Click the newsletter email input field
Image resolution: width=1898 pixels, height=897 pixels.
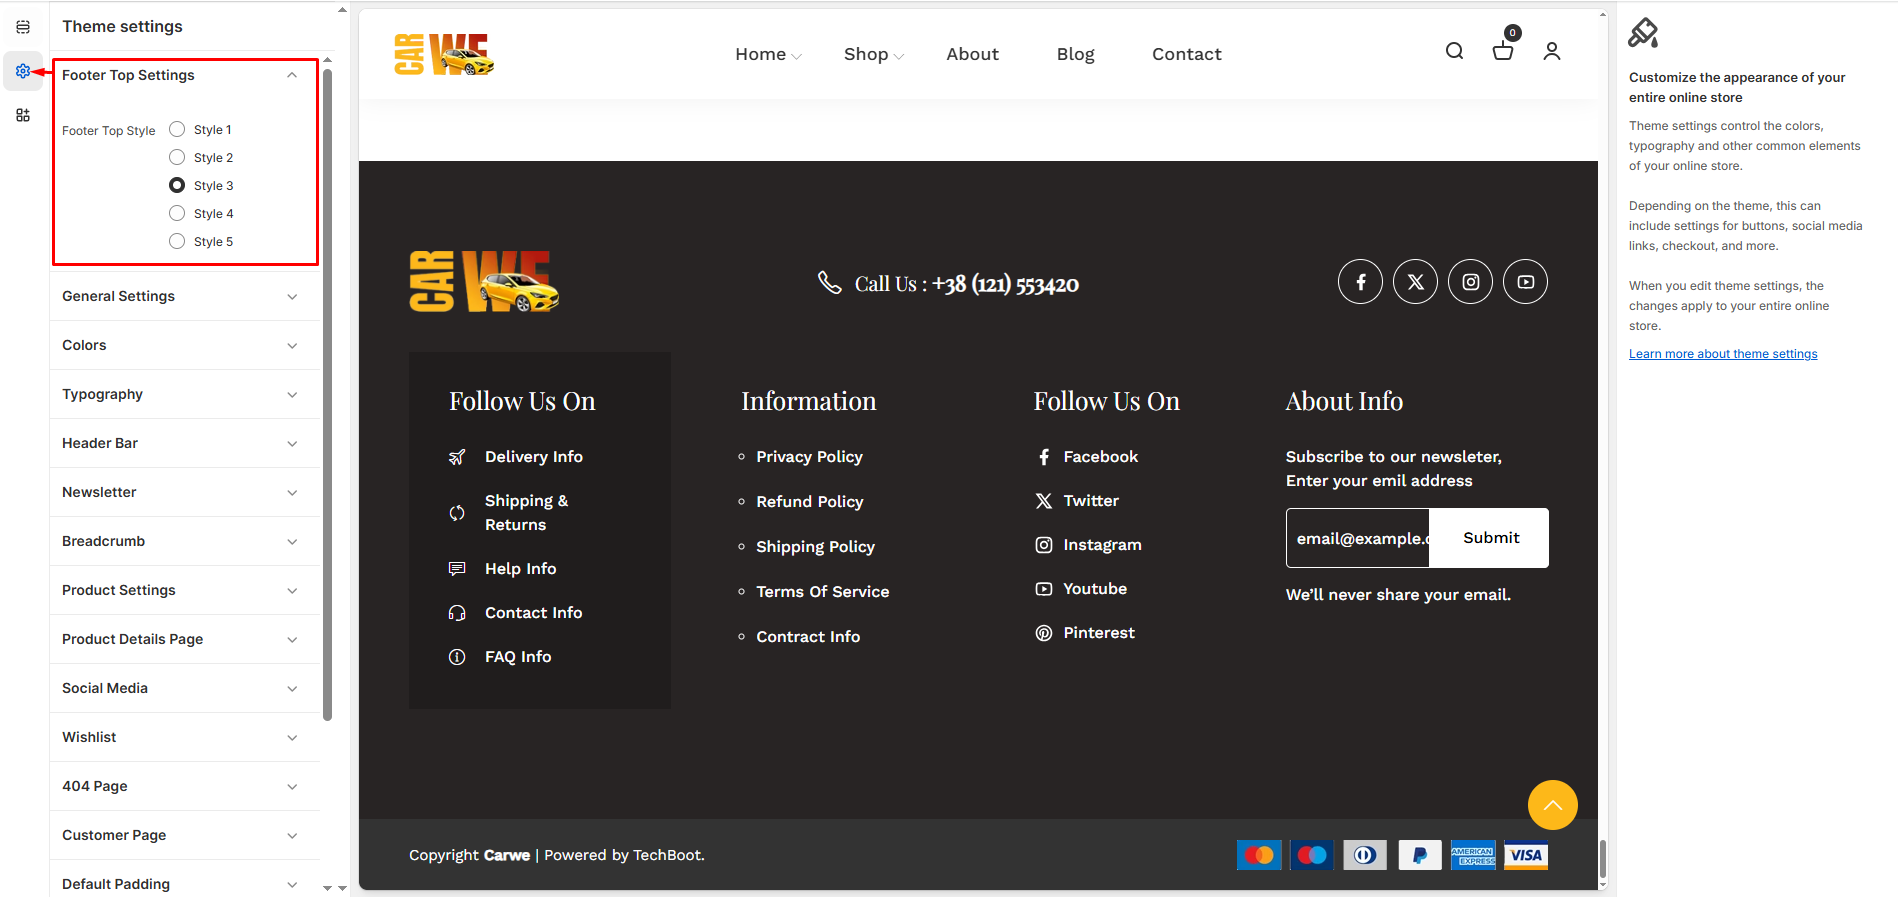1358,538
